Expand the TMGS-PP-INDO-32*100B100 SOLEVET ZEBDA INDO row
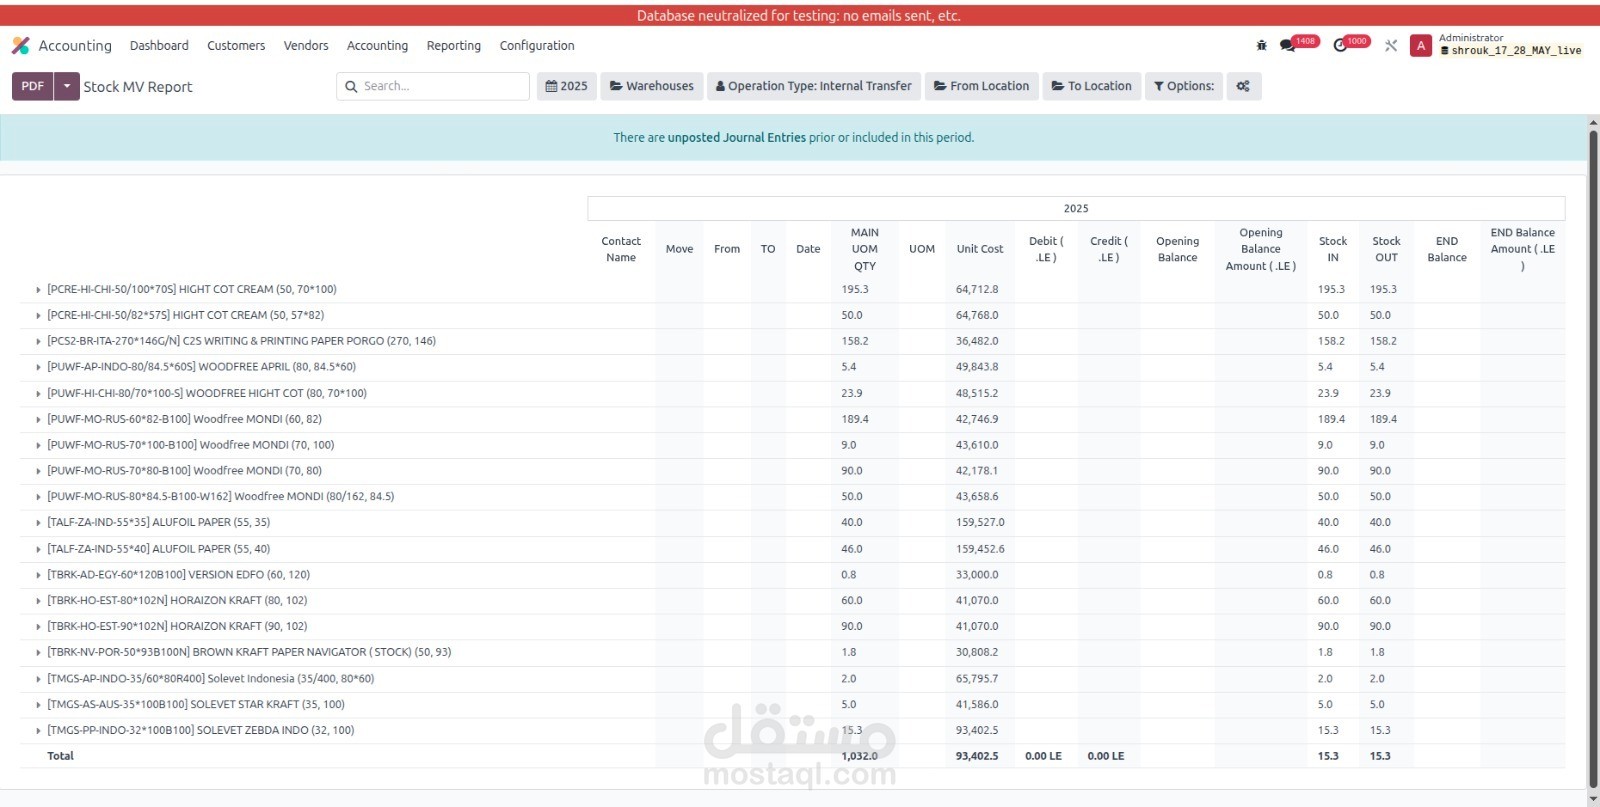 point(38,731)
